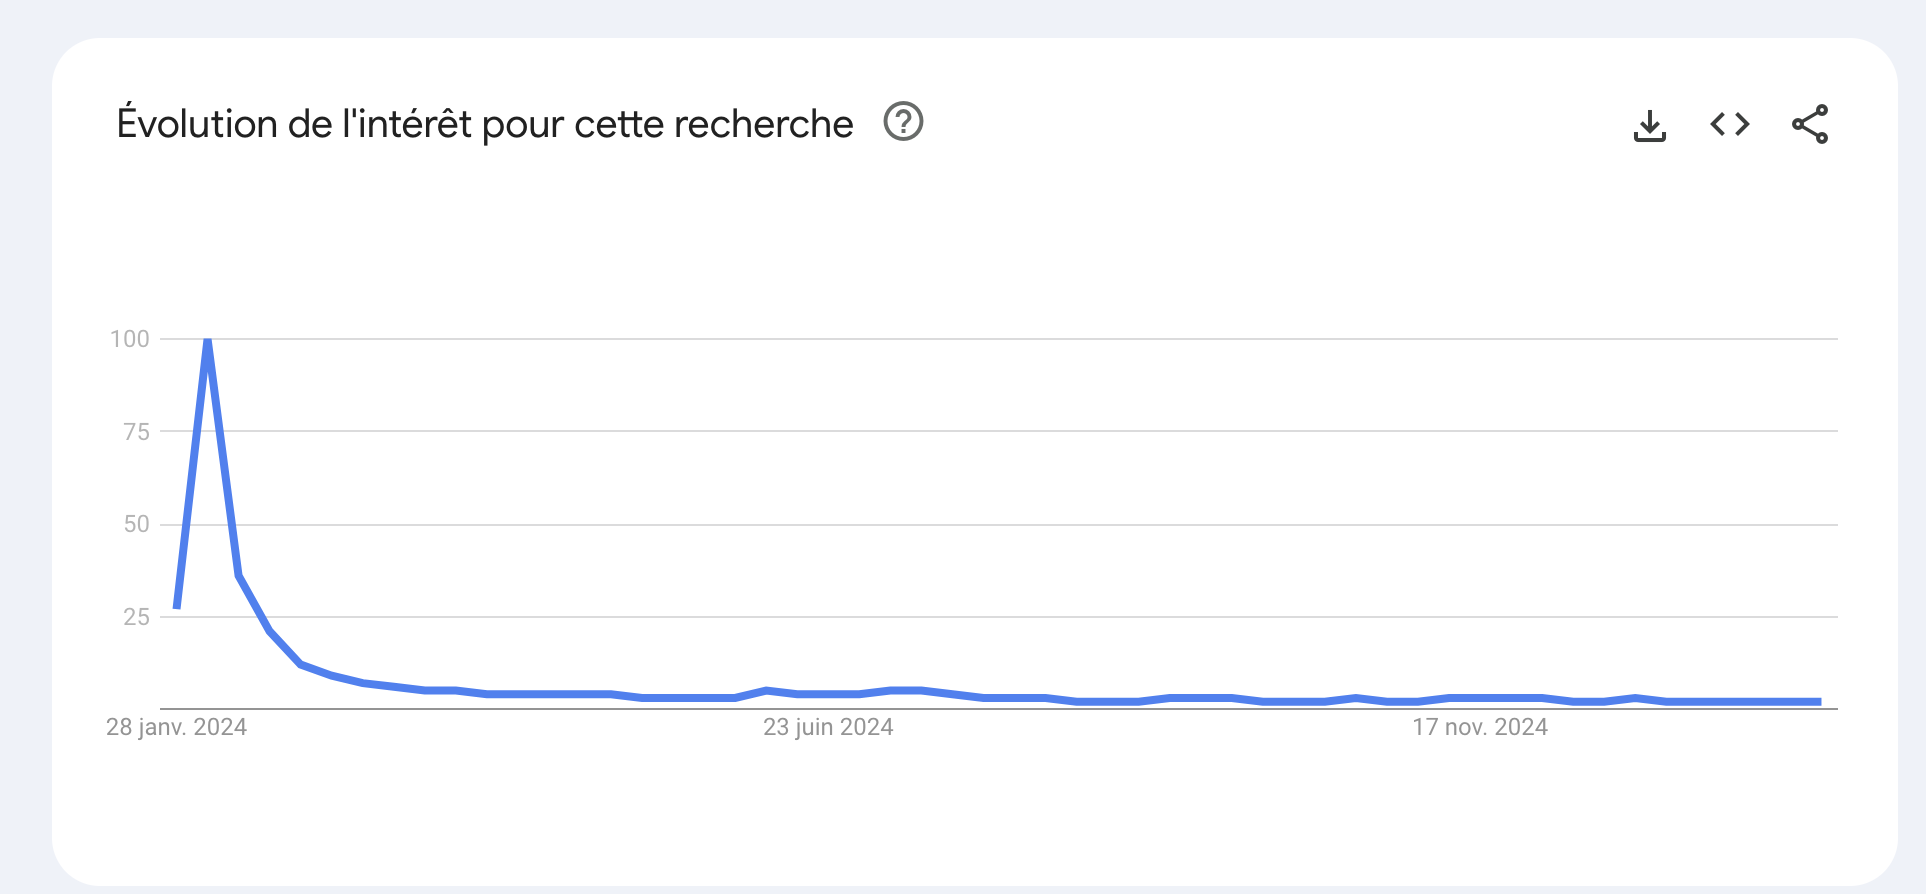
Task: Click the share icon
Action: tap(1810, 124)
